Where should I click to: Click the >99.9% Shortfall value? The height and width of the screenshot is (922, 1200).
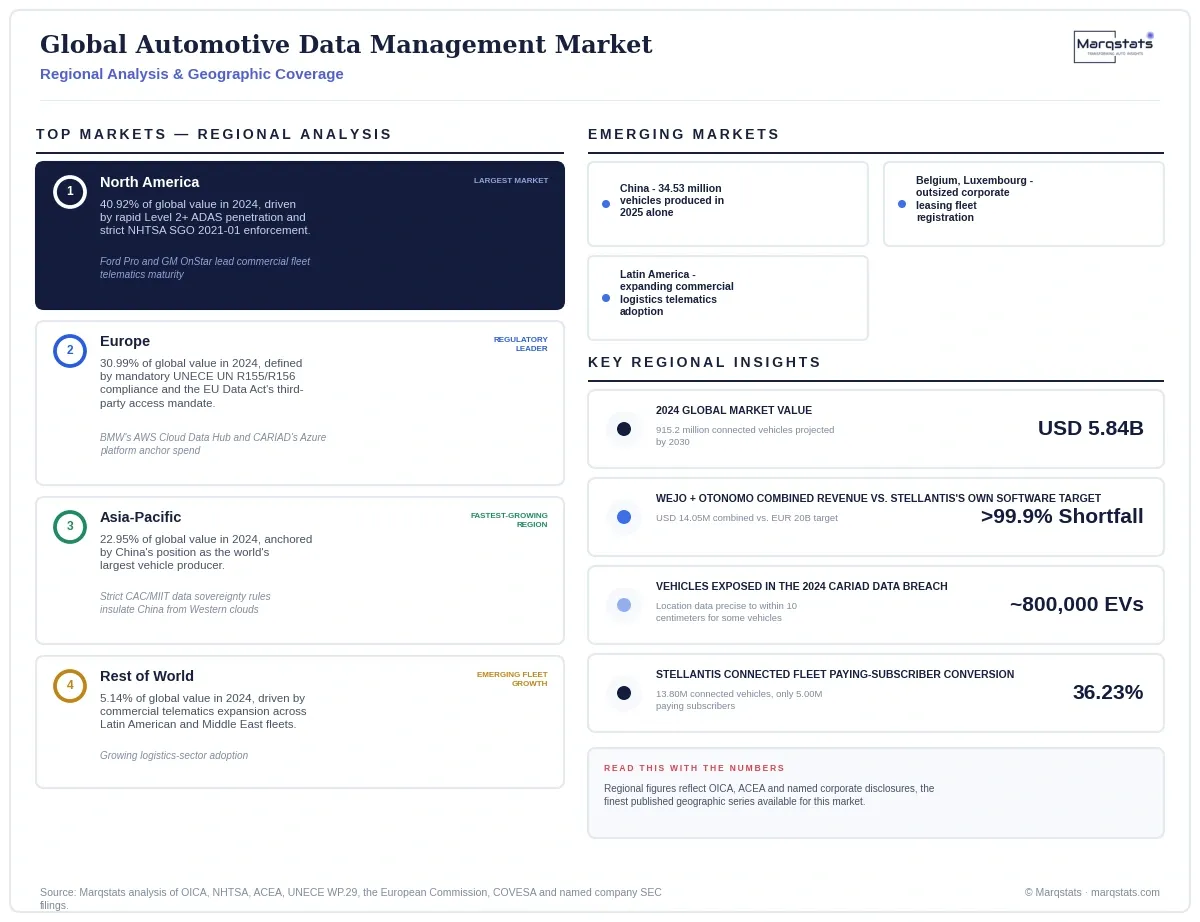[1062, 516]
